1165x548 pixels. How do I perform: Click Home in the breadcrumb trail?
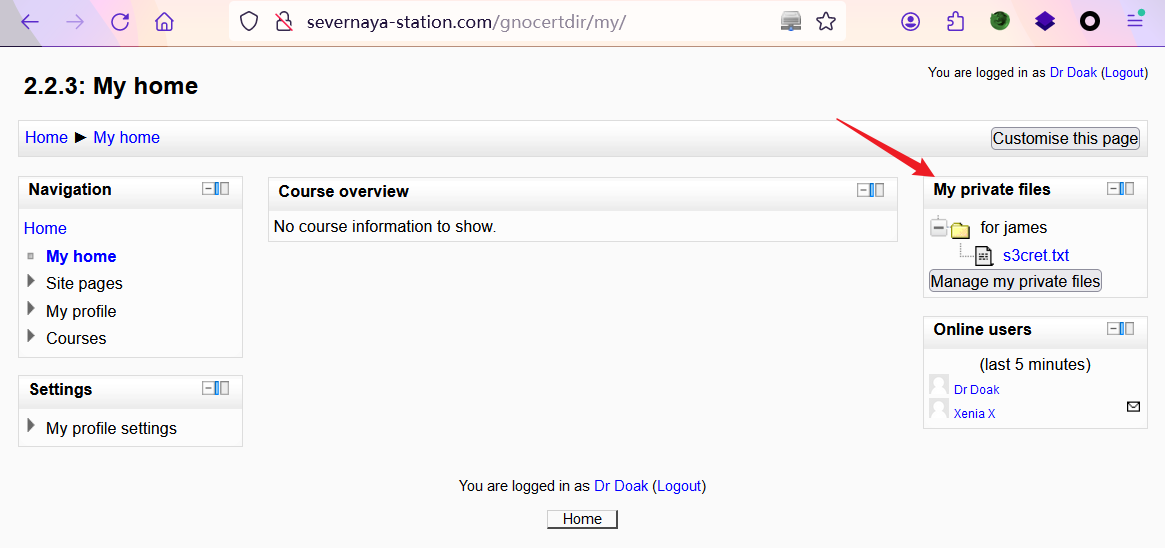pos(46,138)
